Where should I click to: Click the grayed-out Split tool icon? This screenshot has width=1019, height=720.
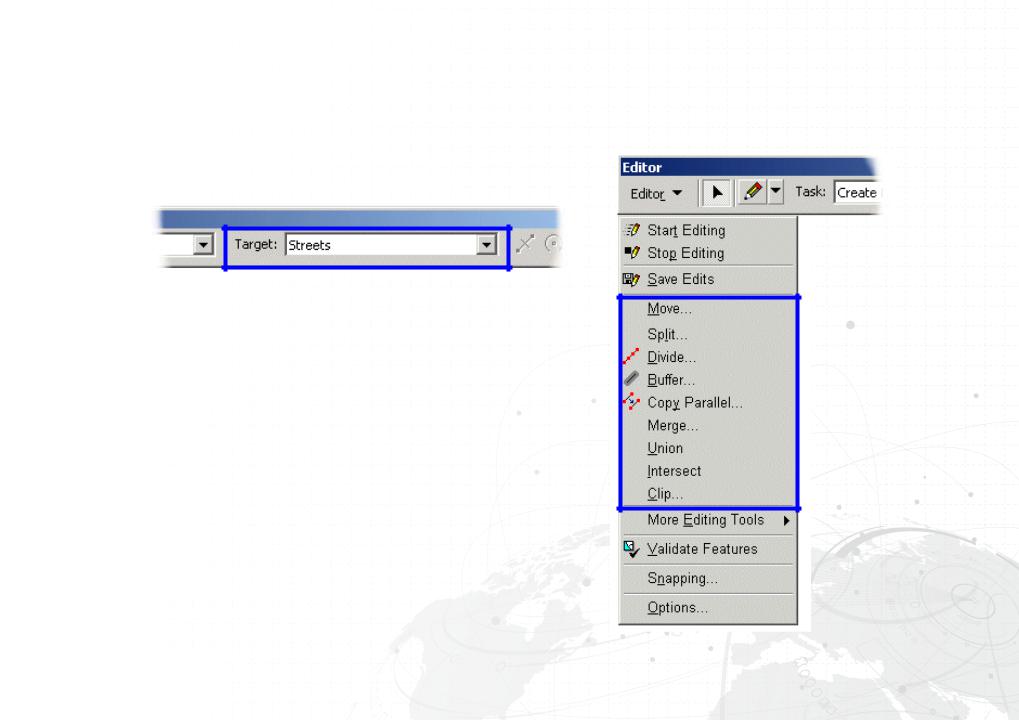point(524,244)
